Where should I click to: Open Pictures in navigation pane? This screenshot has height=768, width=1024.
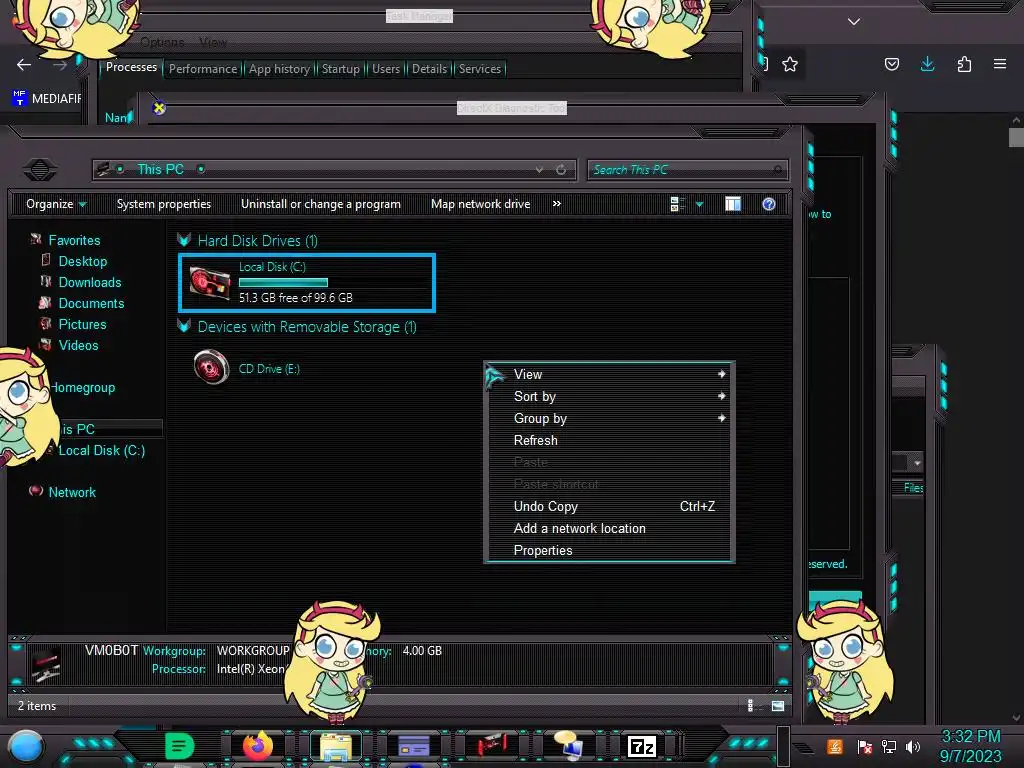(x=82, y=324)
